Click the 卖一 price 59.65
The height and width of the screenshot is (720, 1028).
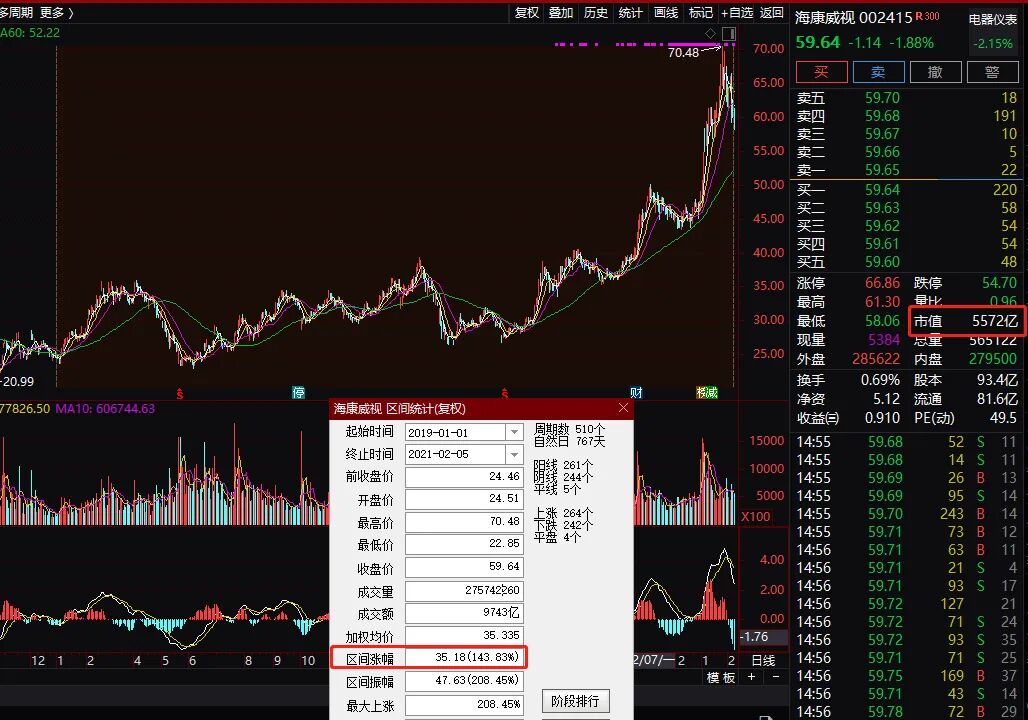[x=882, y=170]
